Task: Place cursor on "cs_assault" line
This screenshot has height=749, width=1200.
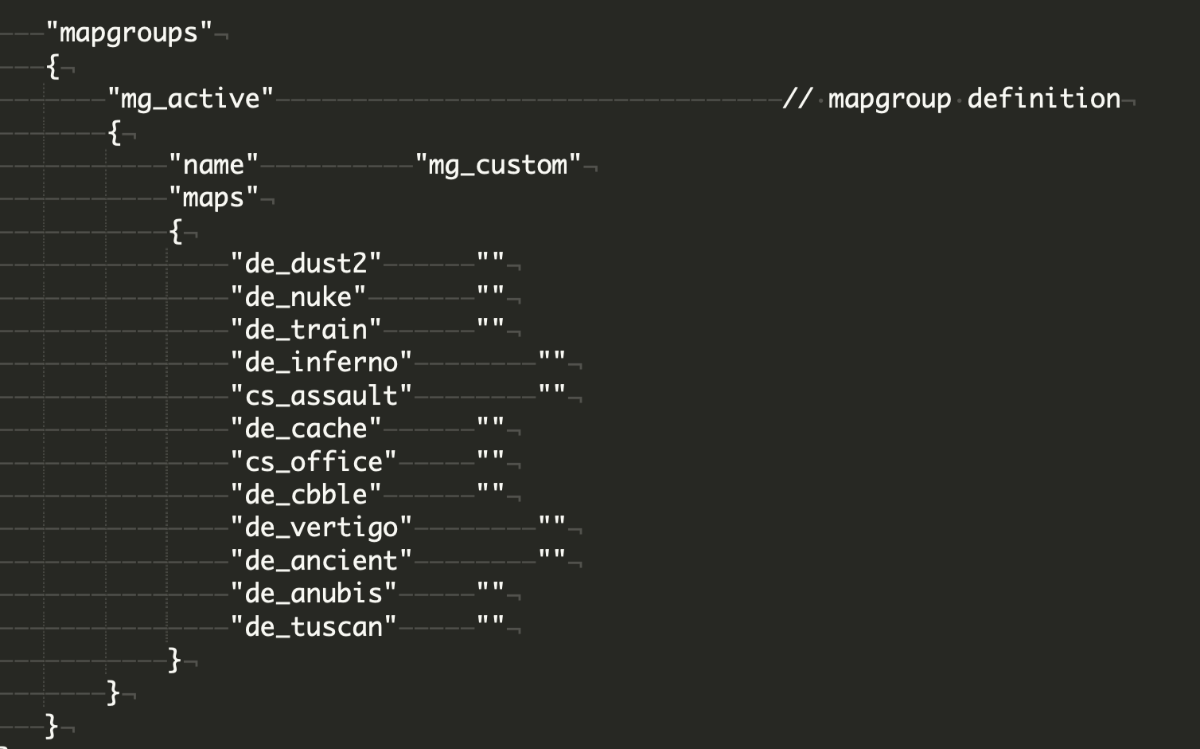Action: pos(321,395)
